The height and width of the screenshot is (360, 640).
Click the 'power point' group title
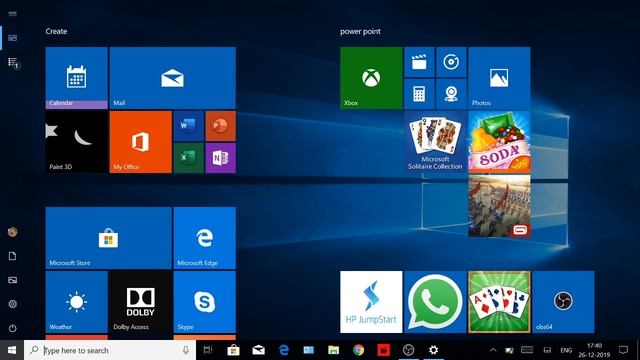(360, 31)
